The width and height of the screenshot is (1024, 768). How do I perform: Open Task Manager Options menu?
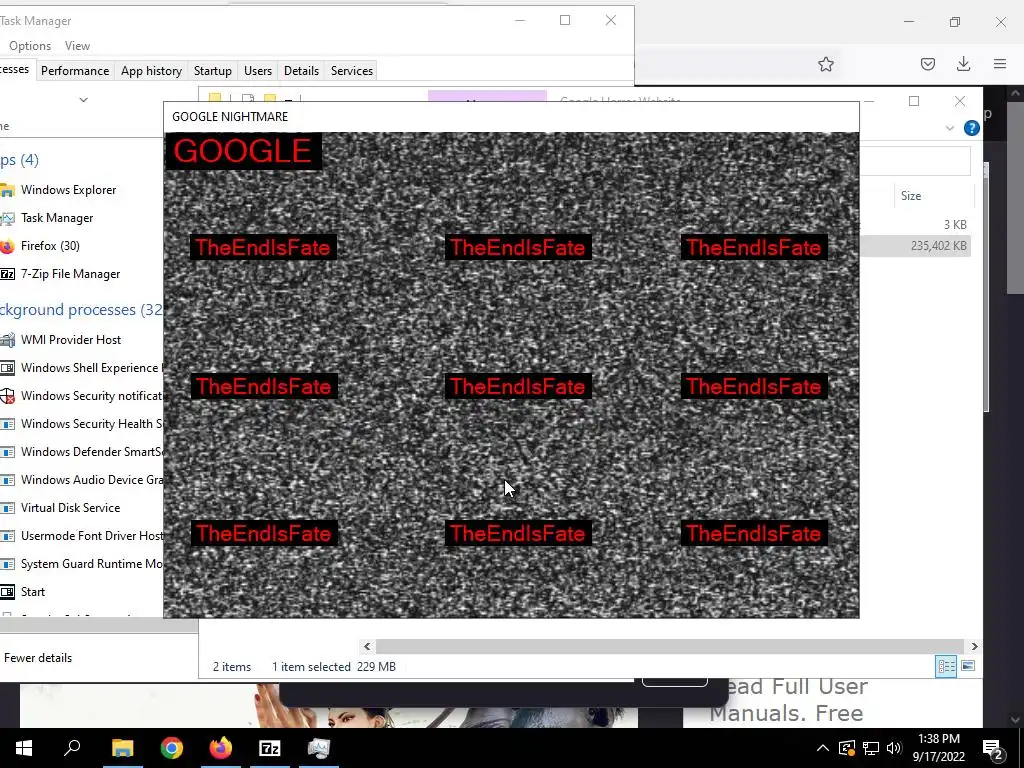[x=30, y=46]
